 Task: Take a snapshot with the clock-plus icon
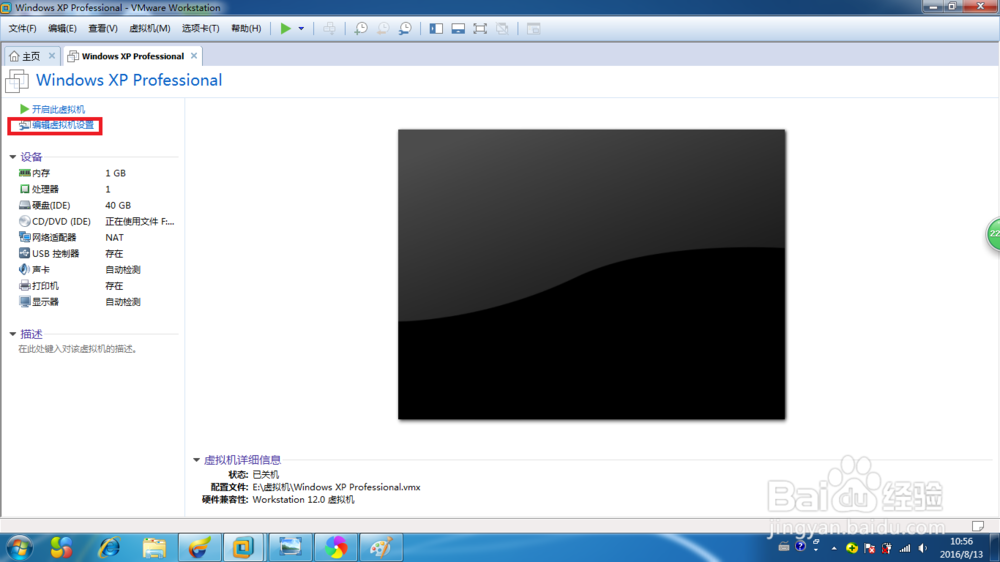click(361, 28)
